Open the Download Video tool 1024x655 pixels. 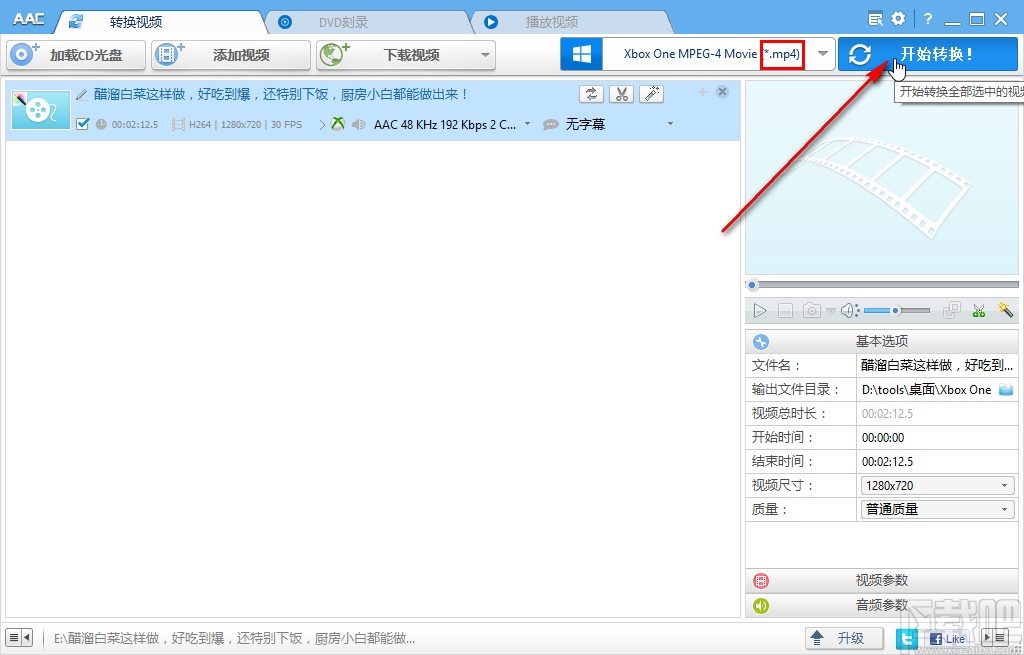pos(331,55)
